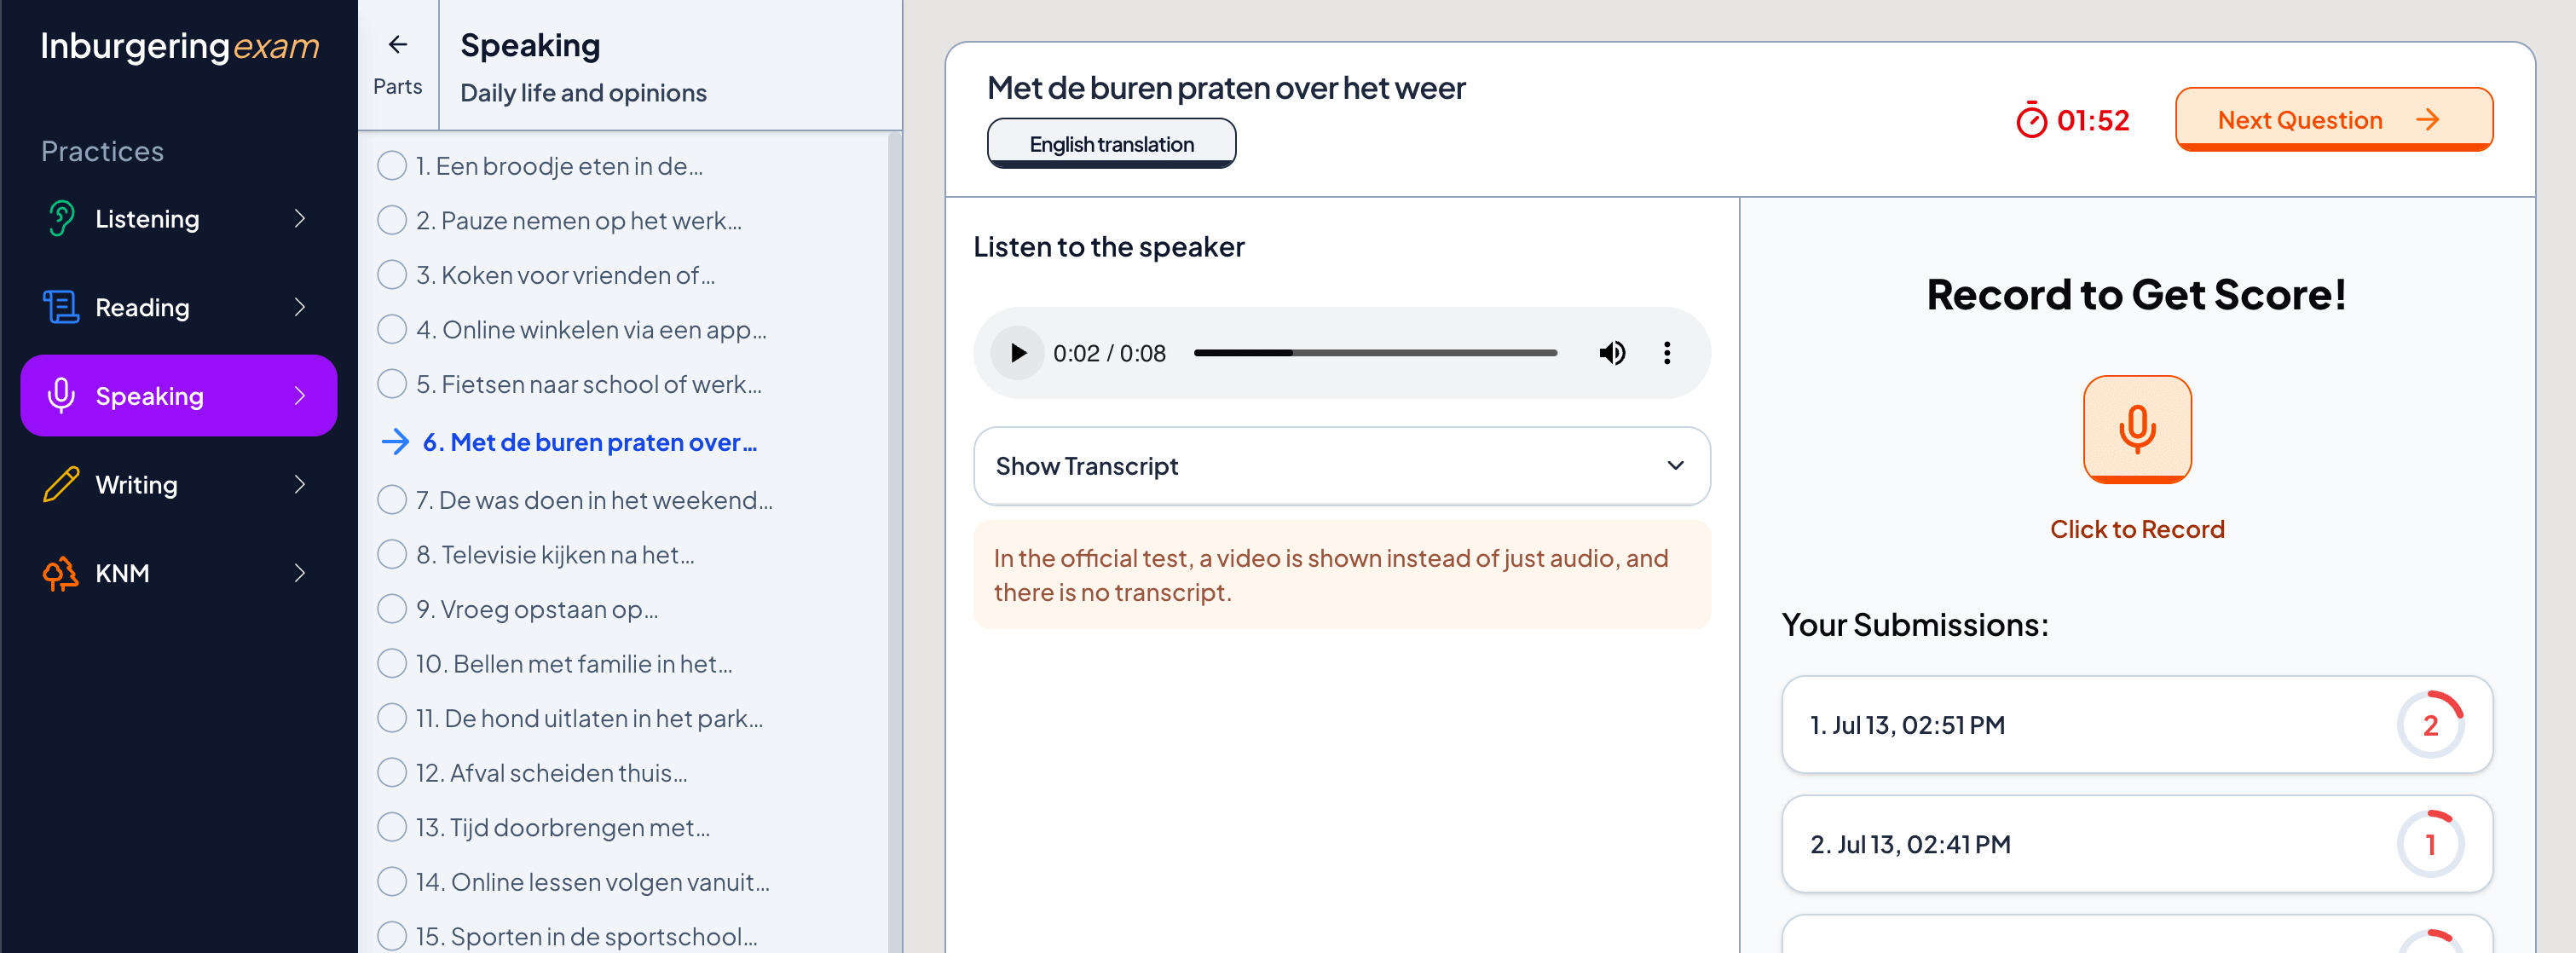Open question 7. De was doen in het weekend

(594, 500)
